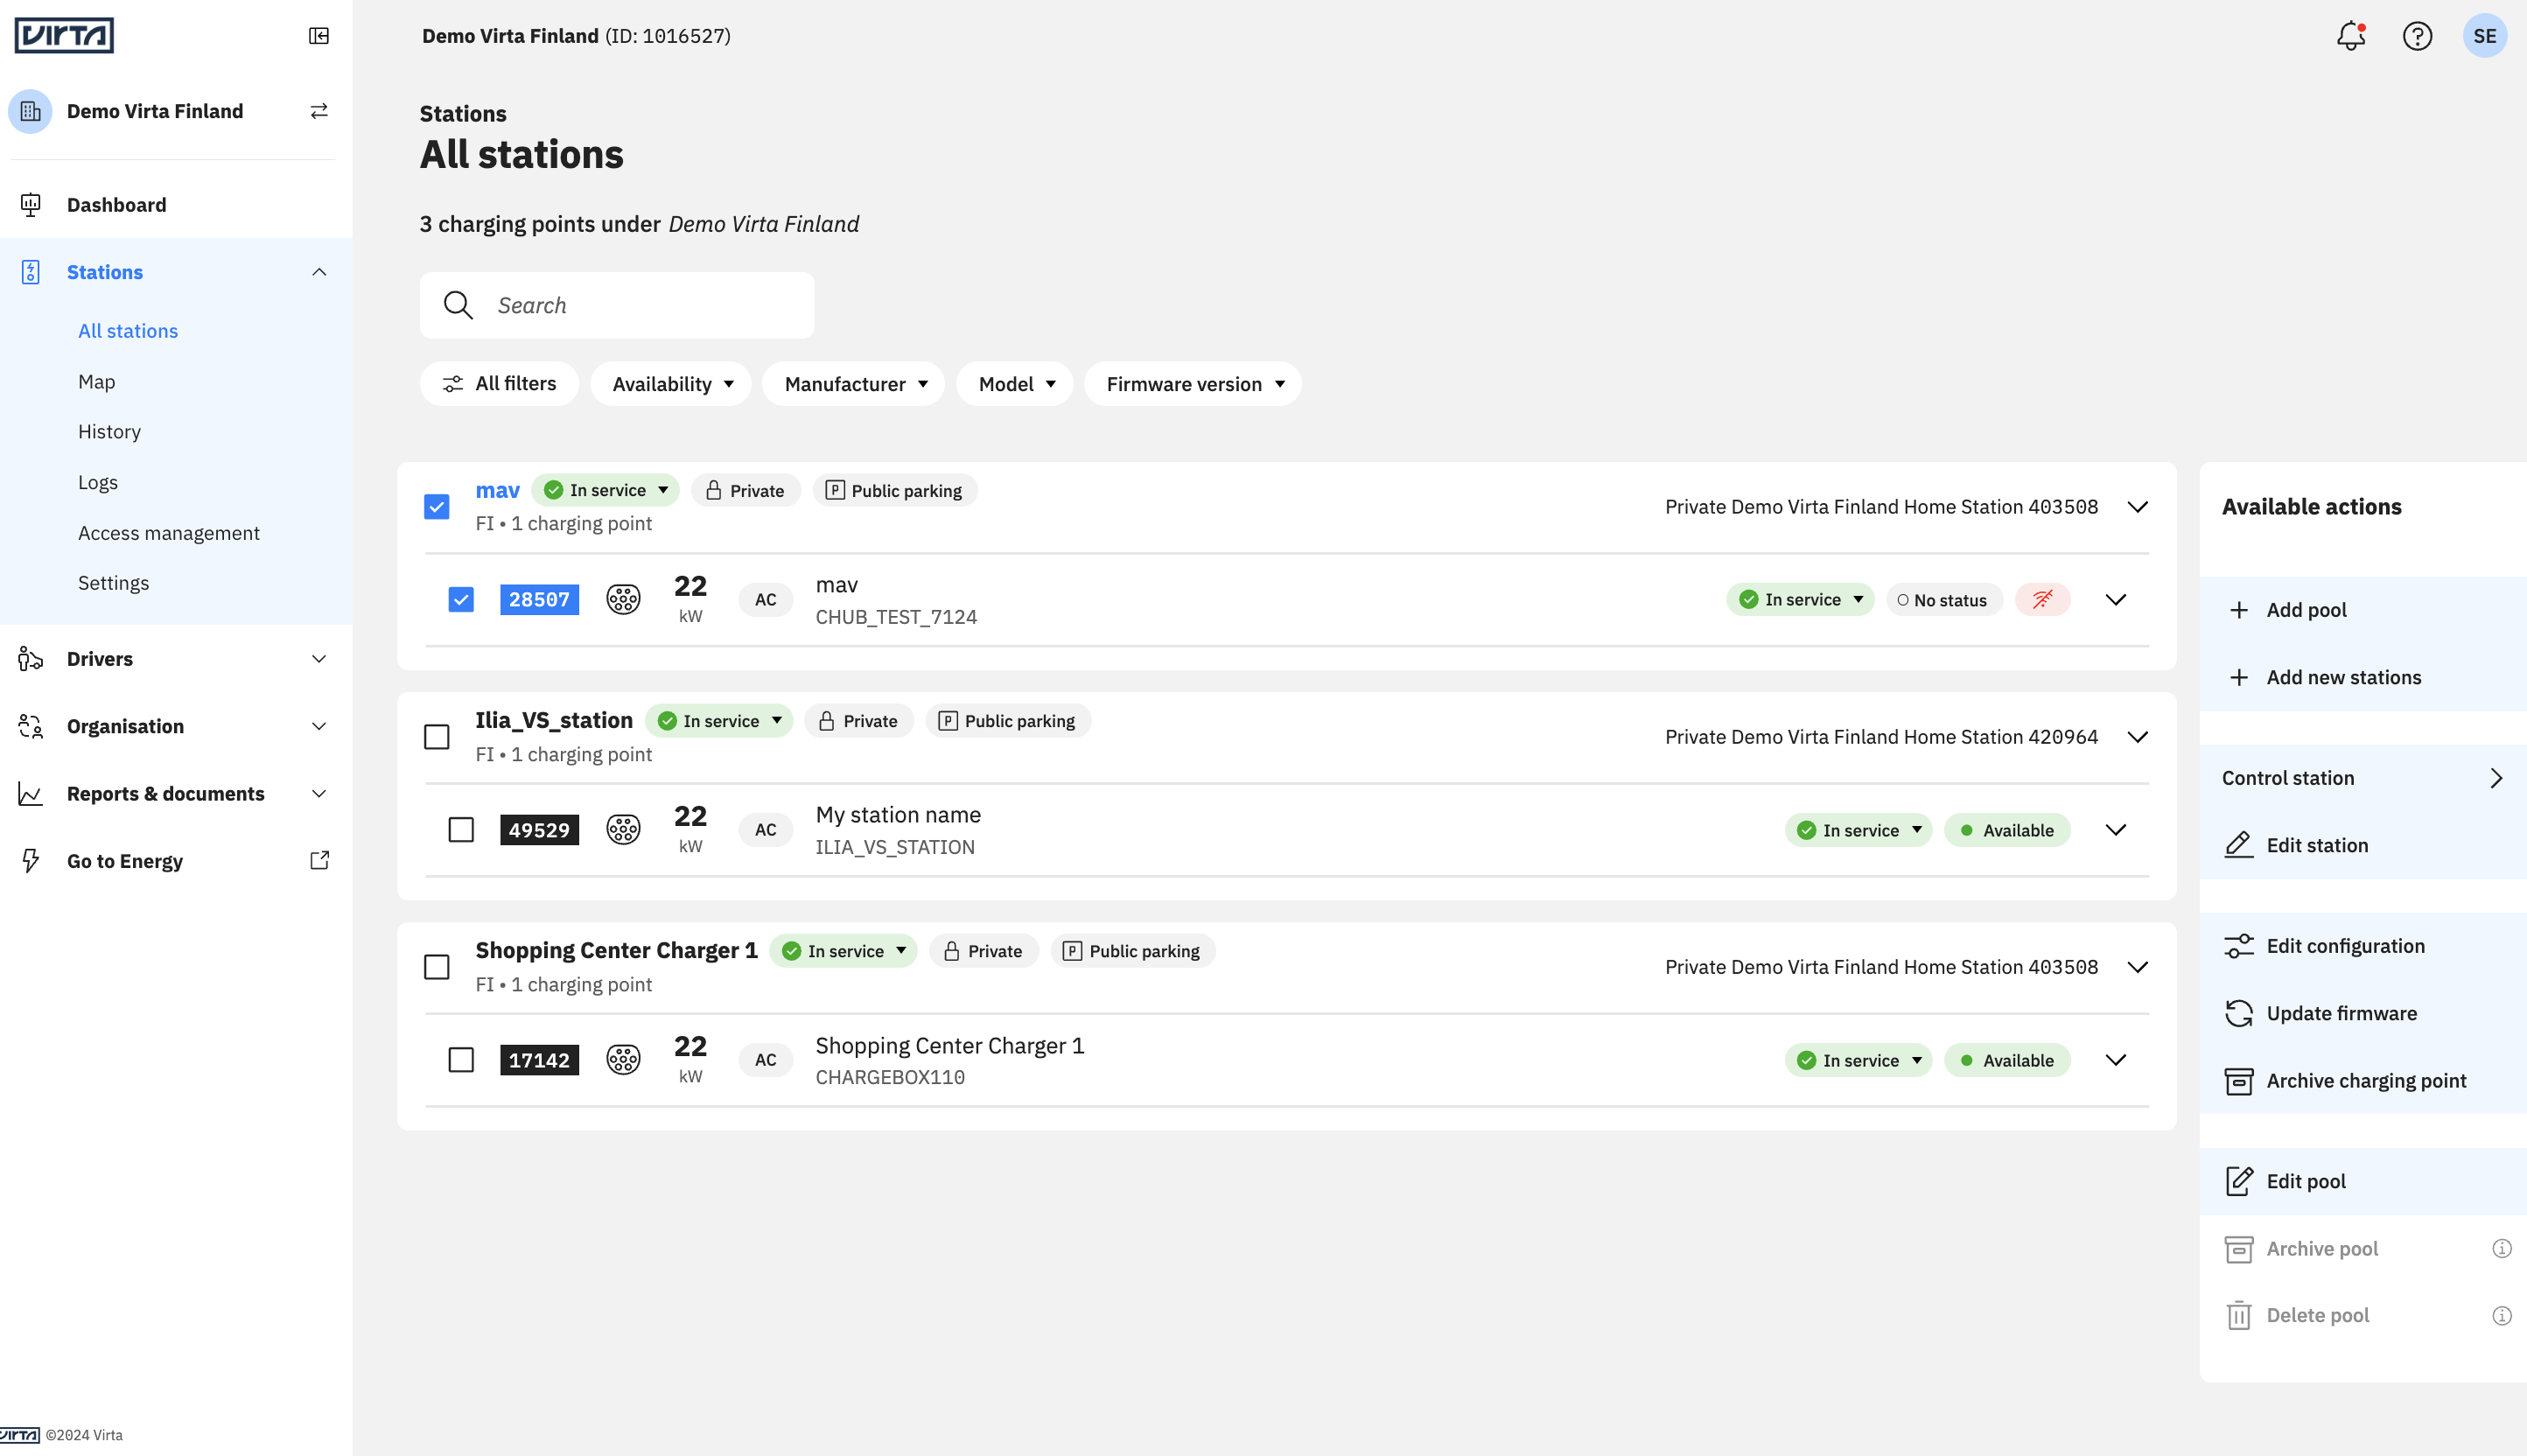Click the search magnifier icon
The image size is (2527, 1456).
(x=458, y=305)
